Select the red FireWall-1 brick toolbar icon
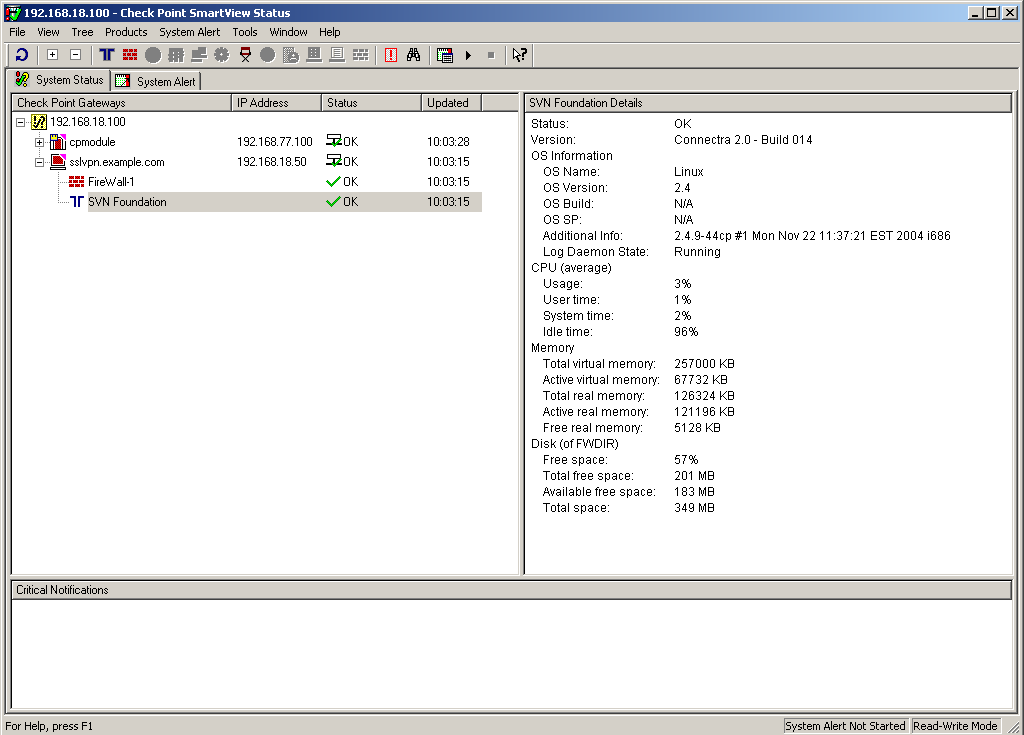The image size is (1024, 735). (x=130, y=55)
